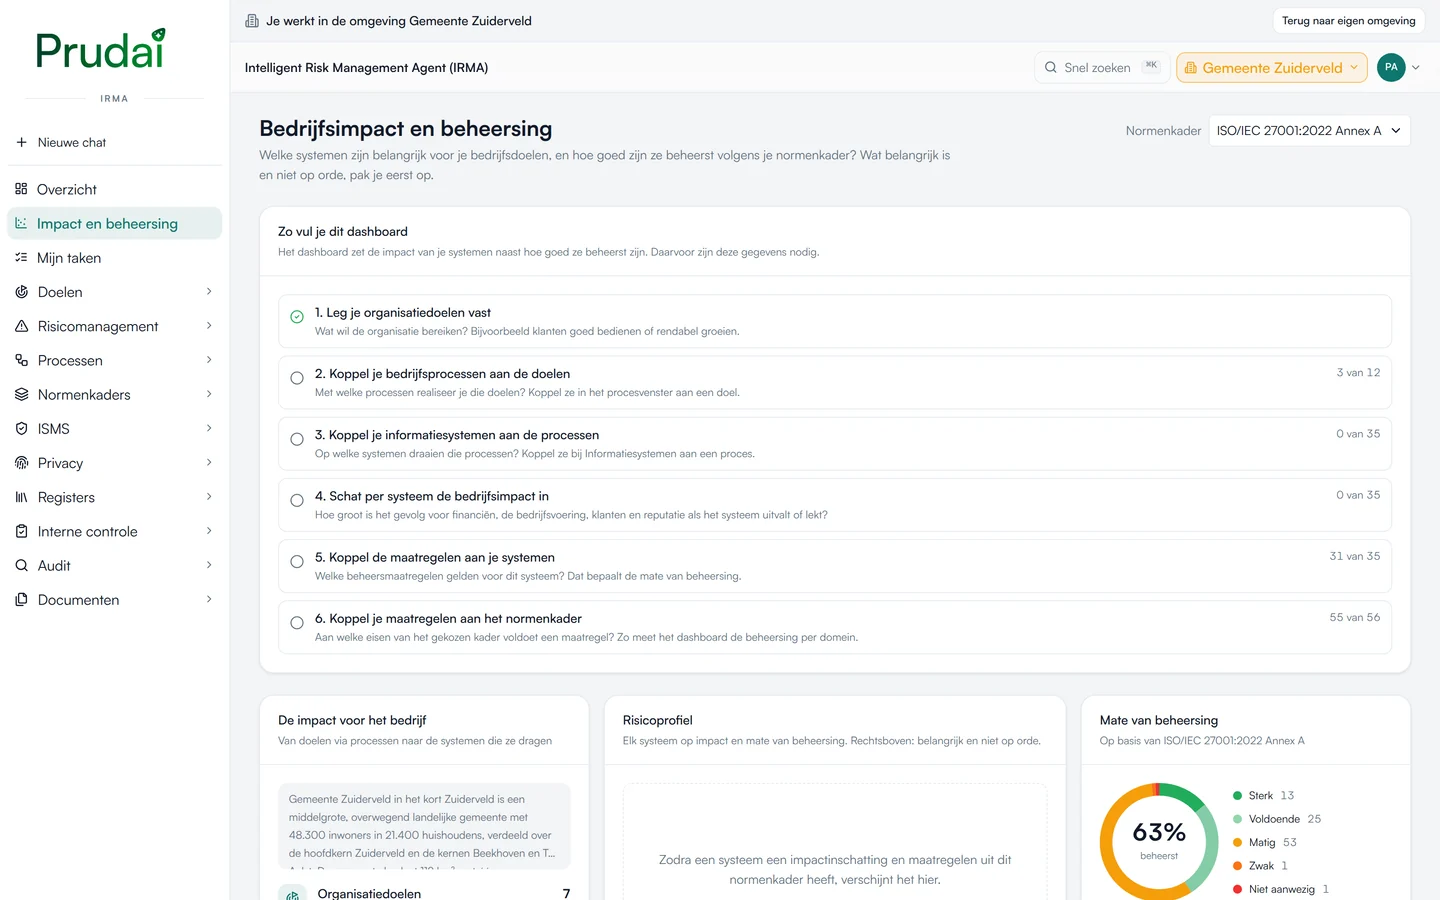Viewport: 1440px width, 900px height.
Task: Open the Gemeente Zuiderveld environment dropdown
Action: tap(1272, 67)
